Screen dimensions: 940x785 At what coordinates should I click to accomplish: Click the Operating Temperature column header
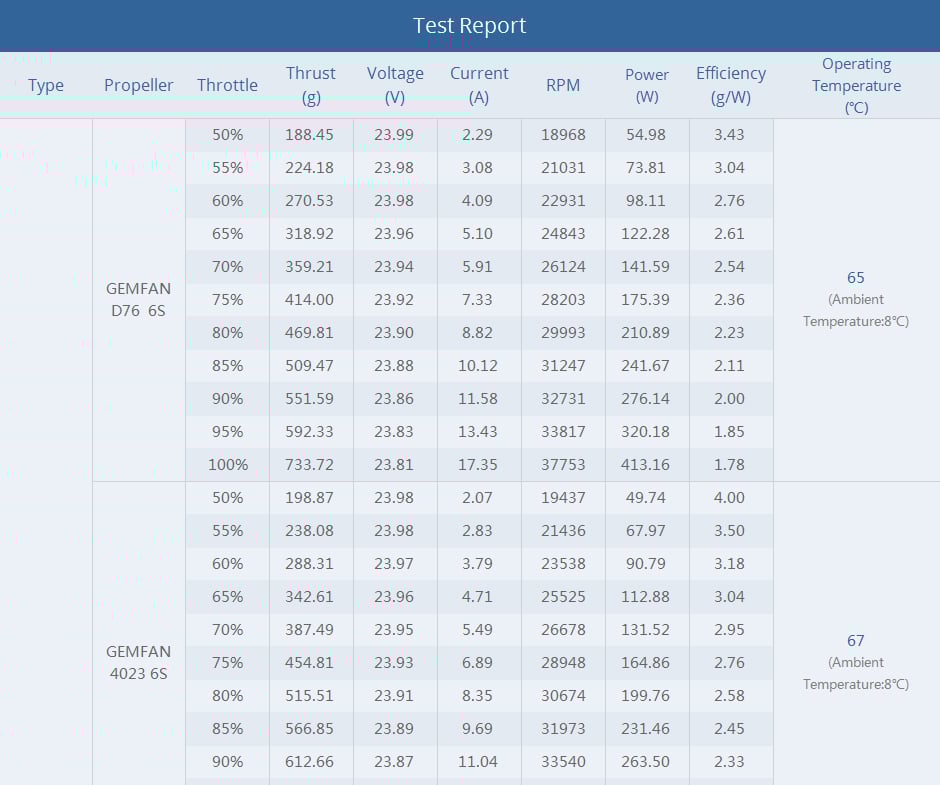(856, 85)
